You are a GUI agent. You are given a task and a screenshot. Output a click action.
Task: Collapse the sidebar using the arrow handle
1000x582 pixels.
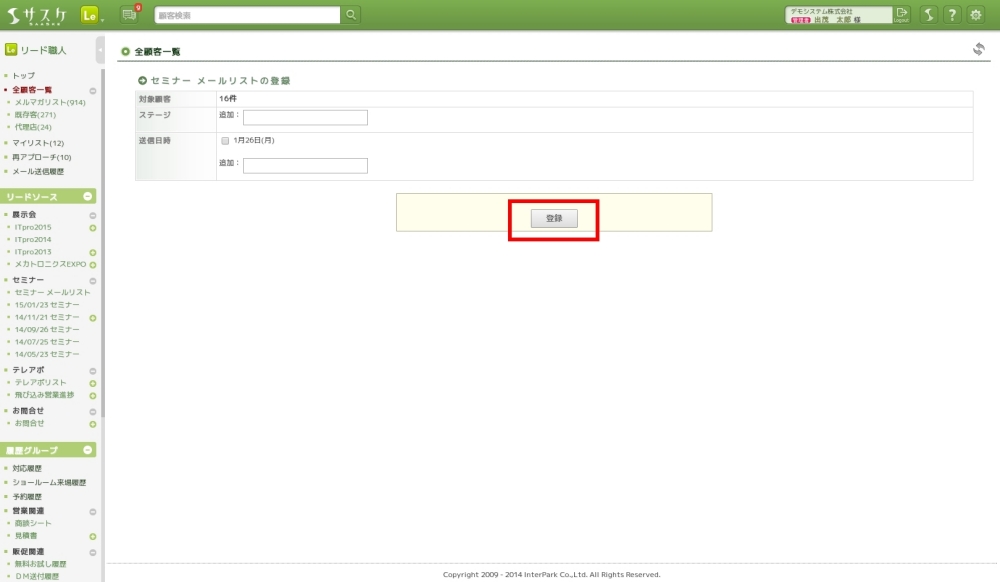[100, 49]
